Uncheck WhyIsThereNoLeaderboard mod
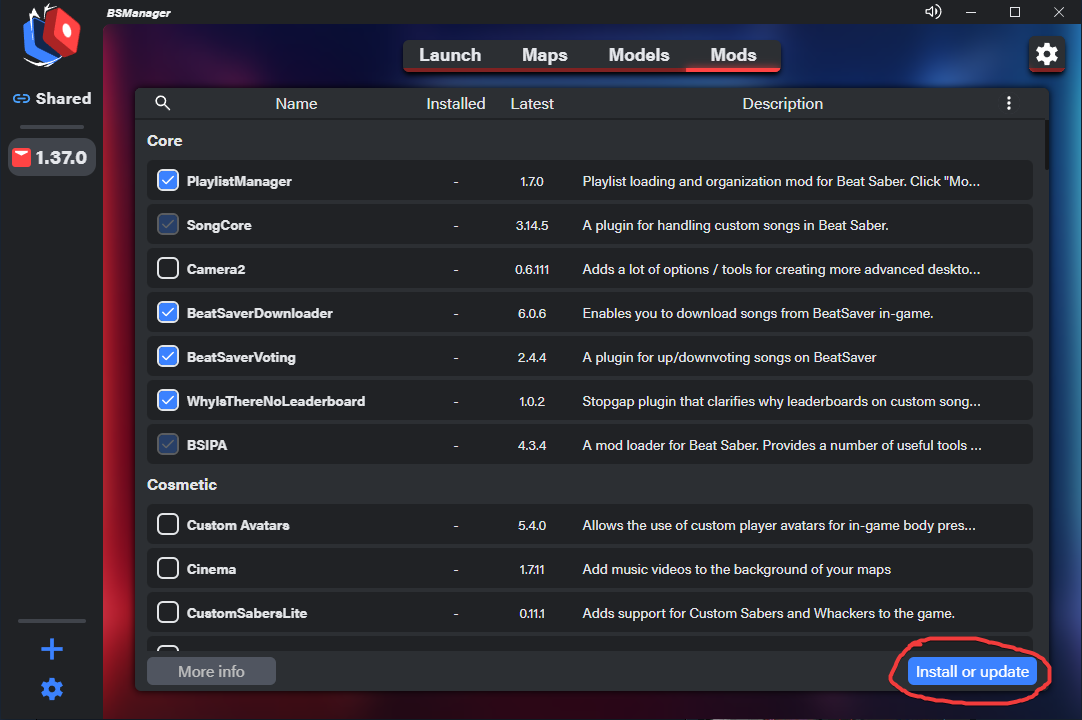The width and height of the screenshot is (1082, 720). (x=168, y=400)
